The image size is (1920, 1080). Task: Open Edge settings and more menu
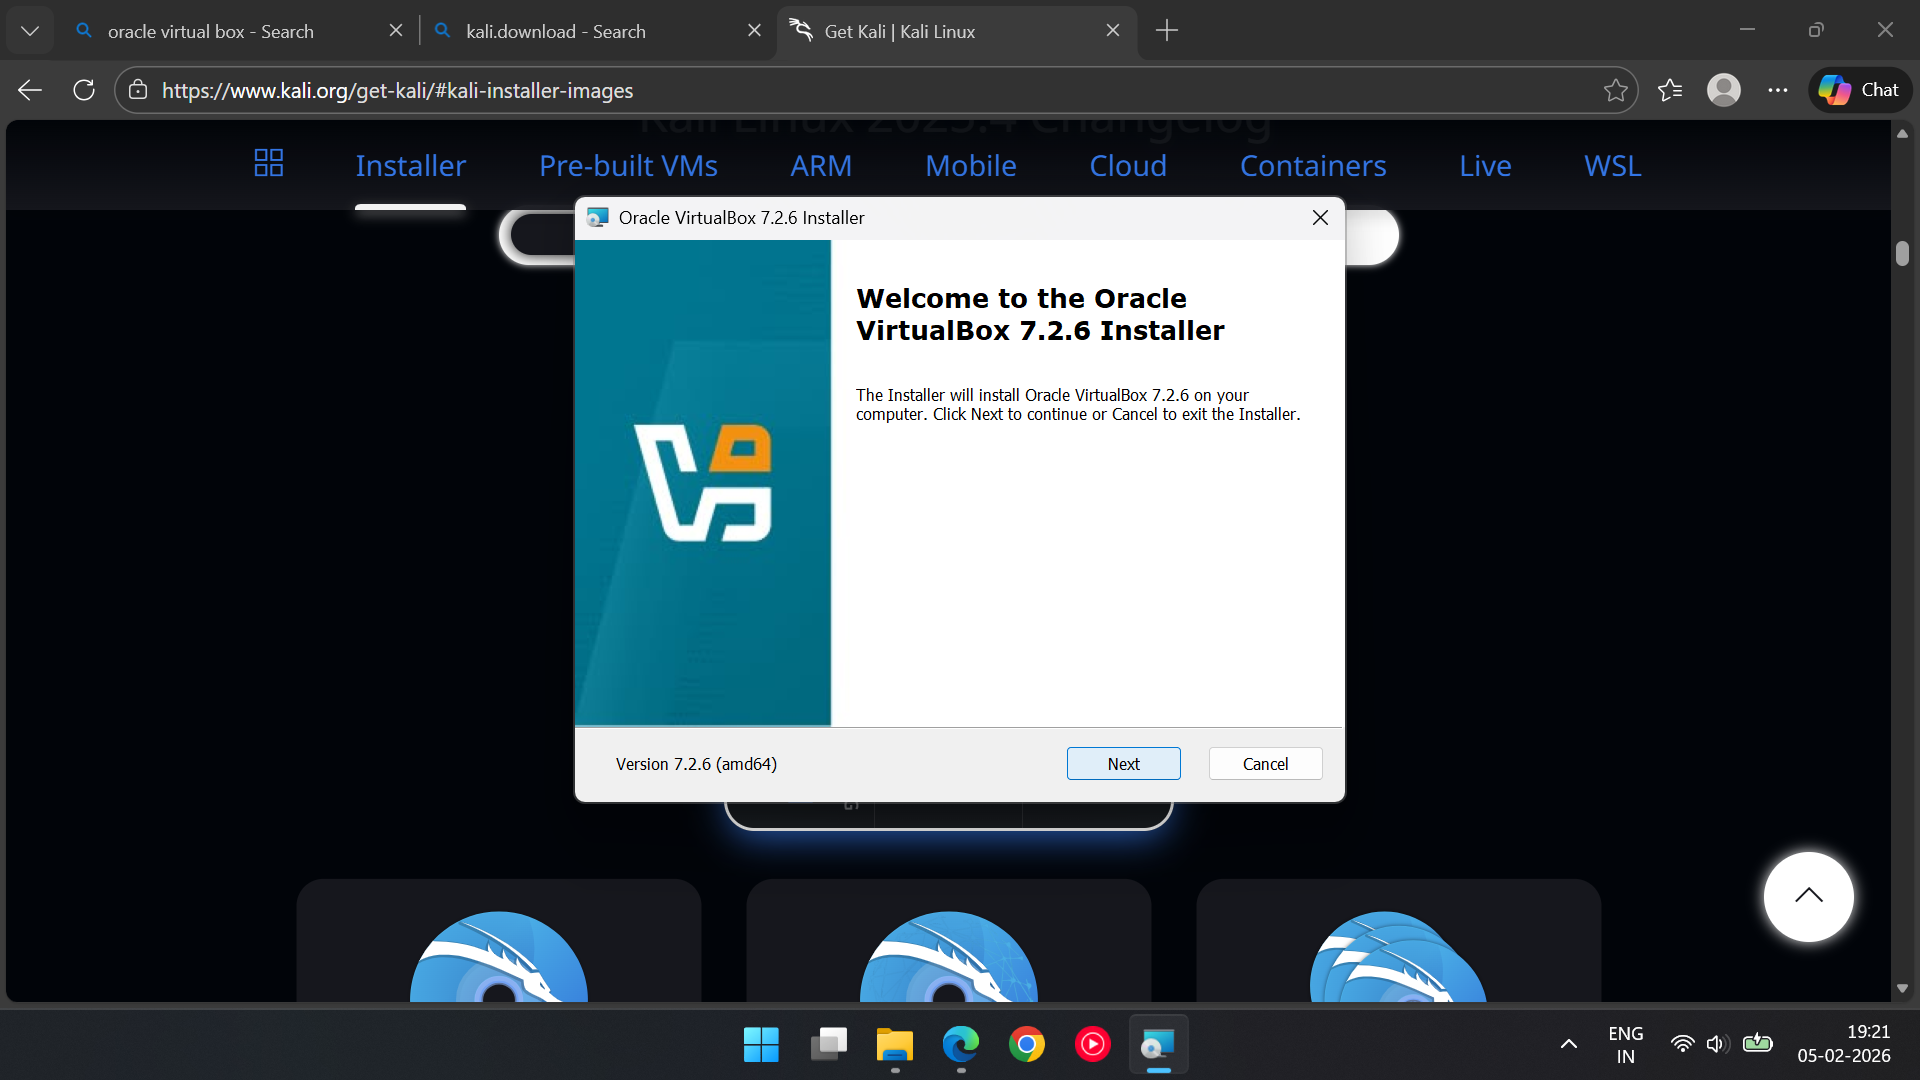pyautogui.click(x=1777, y=90)
